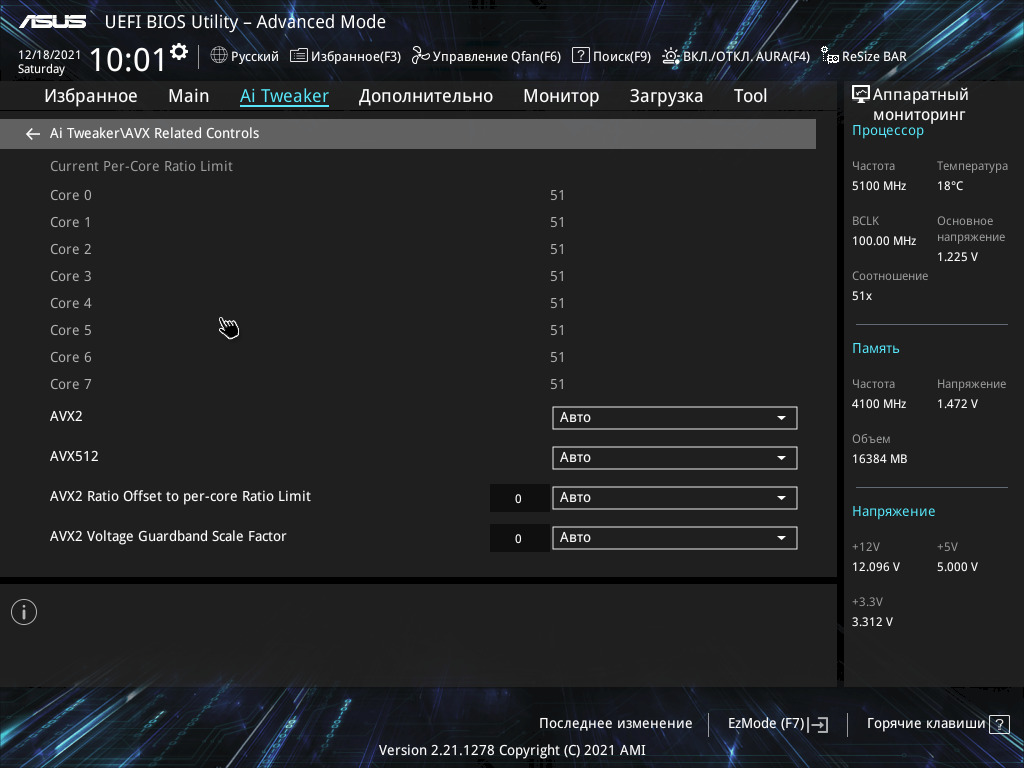Click the AURA light icon

click(671, 56)
